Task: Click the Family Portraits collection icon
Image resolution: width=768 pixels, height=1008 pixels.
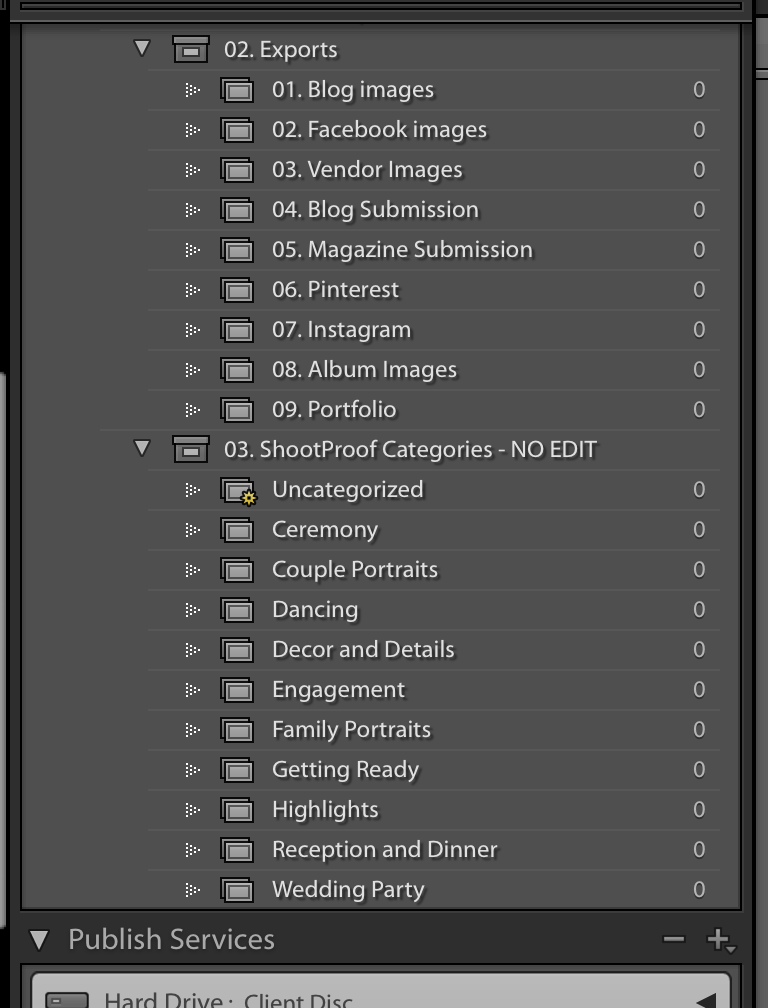Action: (237, 730)
